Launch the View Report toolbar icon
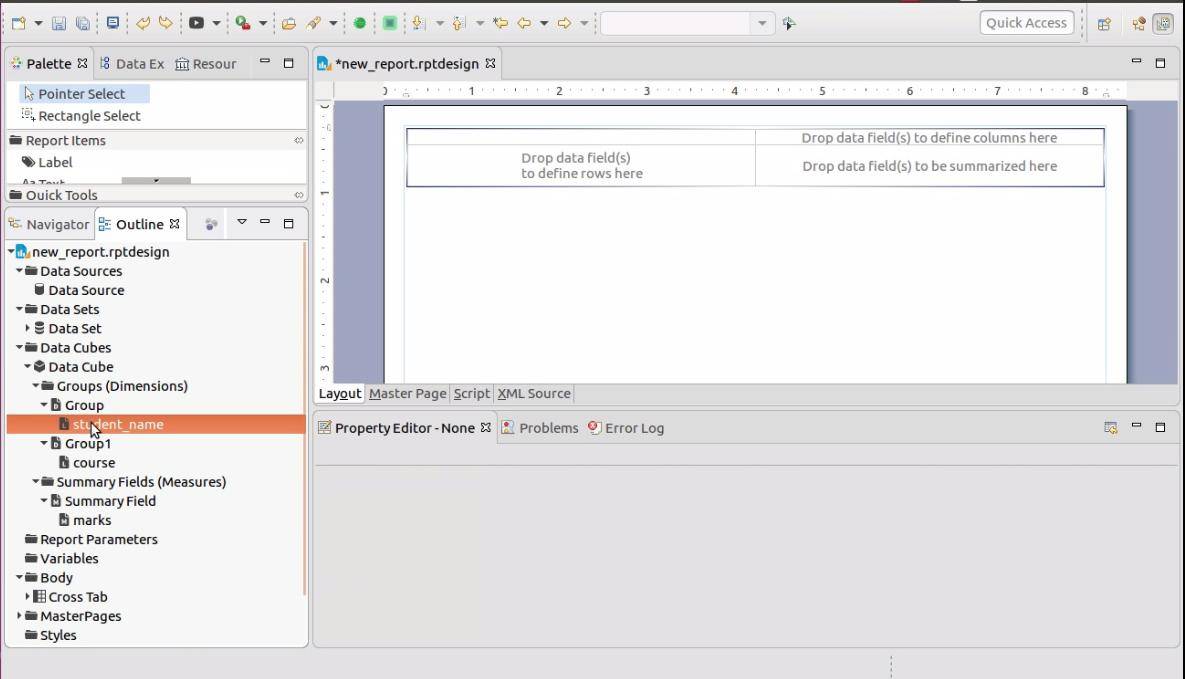The width and height of the screenshot is (1185, 679). point(196,22)
